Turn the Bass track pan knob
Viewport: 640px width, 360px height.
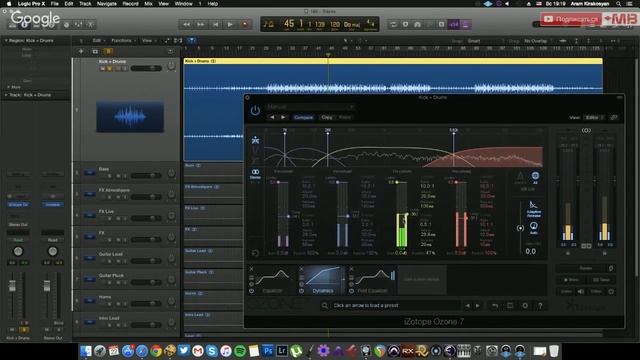tap(171, 173)
